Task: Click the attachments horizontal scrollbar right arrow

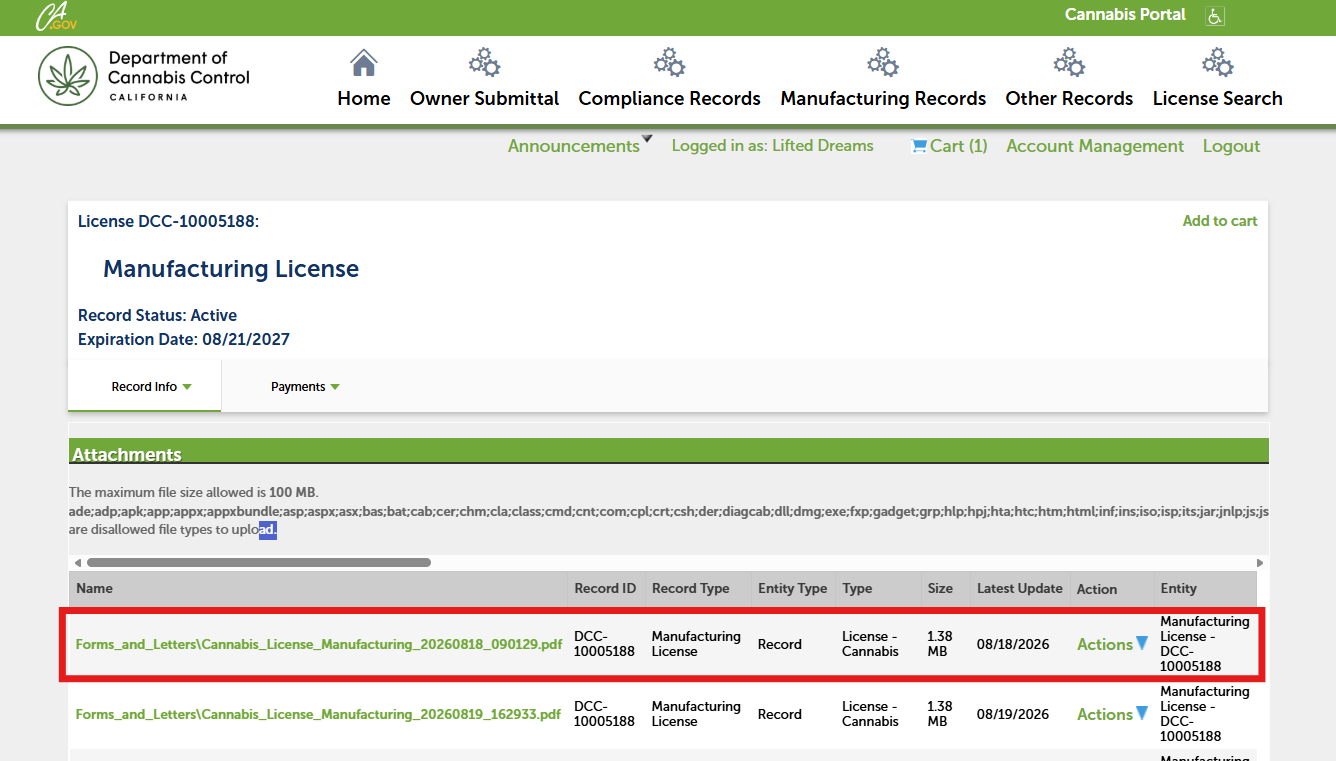Action: coord(1260,563)
